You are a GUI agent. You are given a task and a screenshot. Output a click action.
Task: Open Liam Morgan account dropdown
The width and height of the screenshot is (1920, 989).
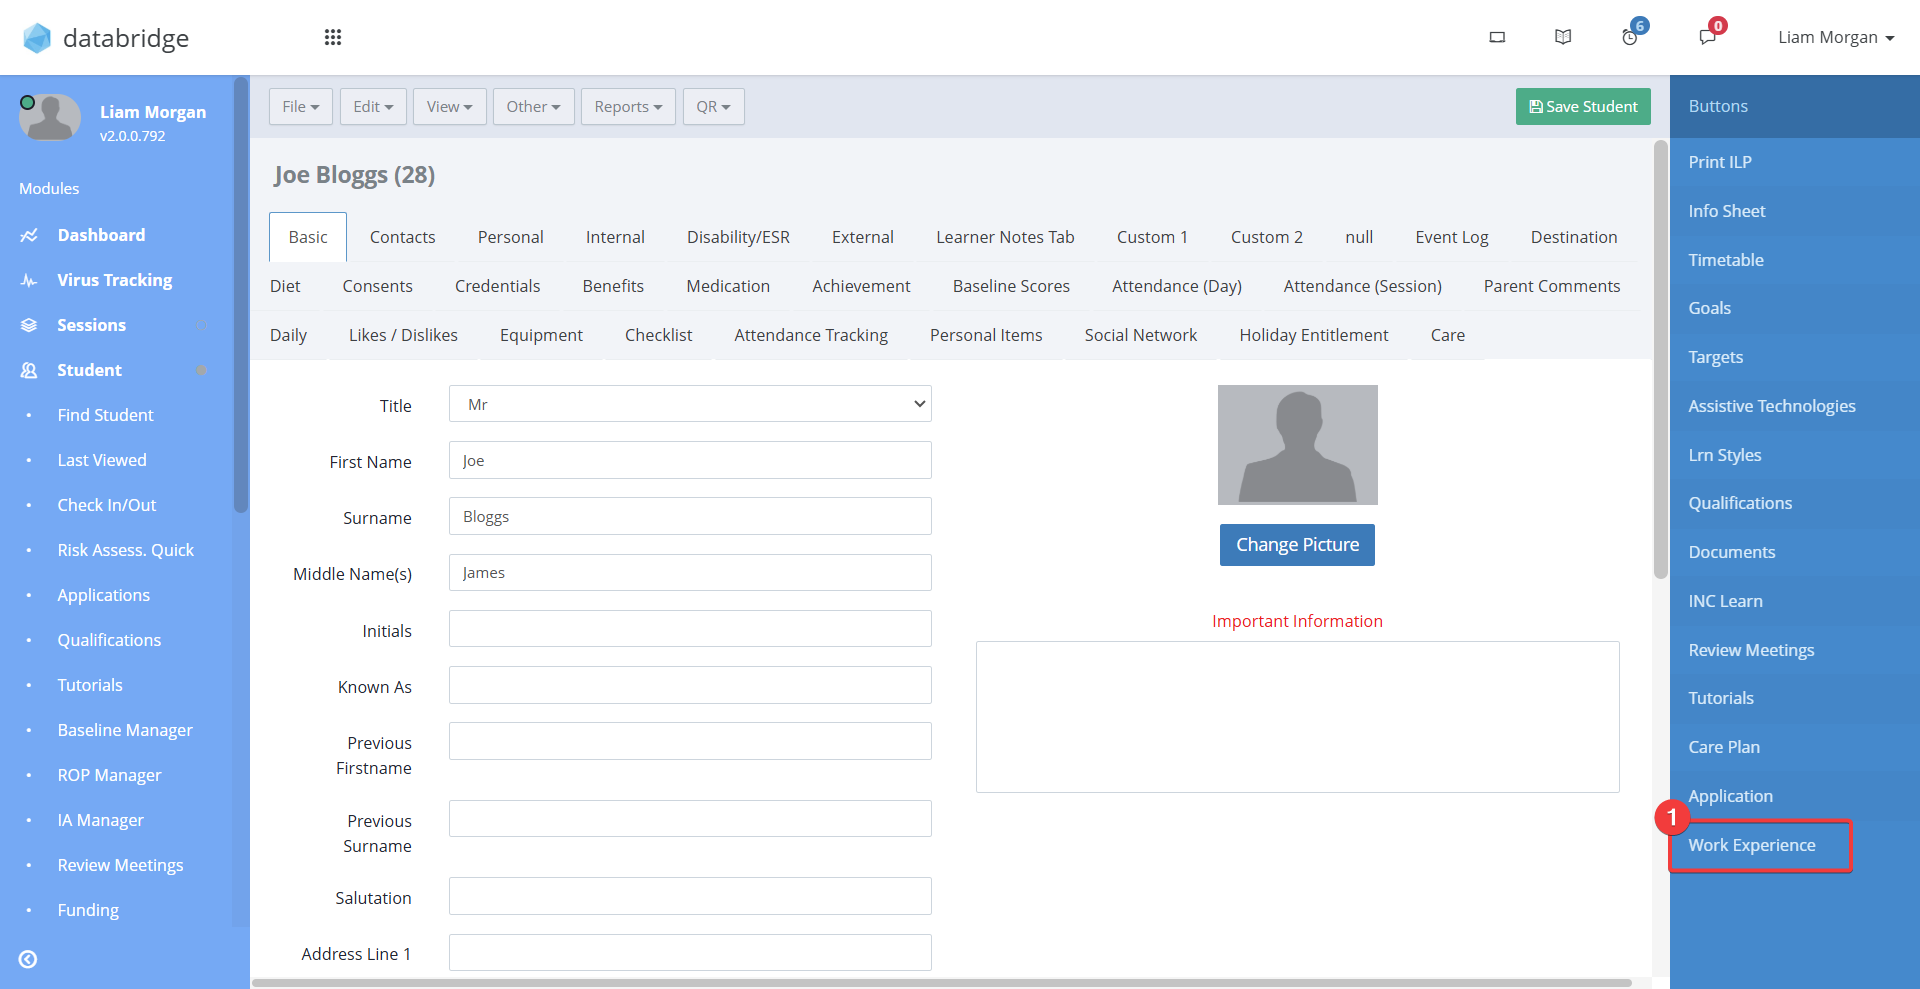[1836, 37]
